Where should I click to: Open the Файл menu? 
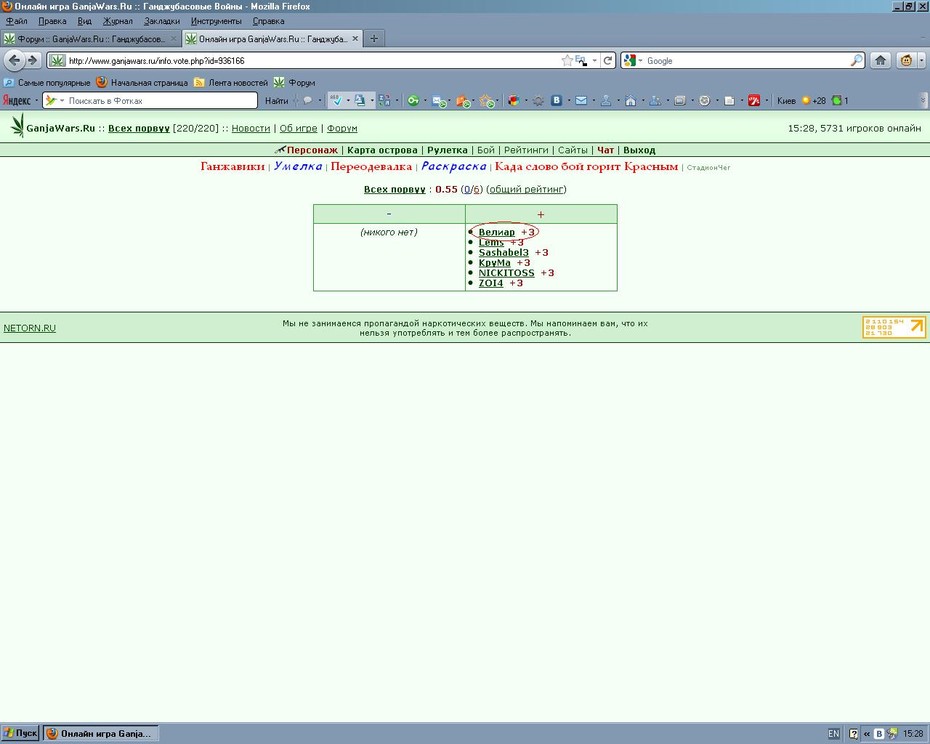[17, 21]
